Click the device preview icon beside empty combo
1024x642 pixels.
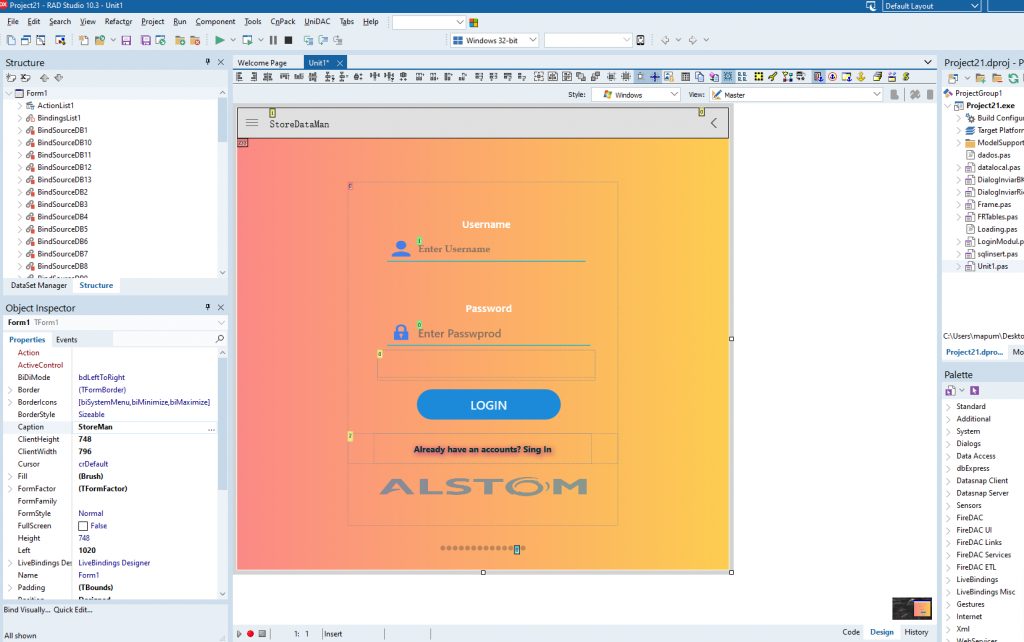641,40
